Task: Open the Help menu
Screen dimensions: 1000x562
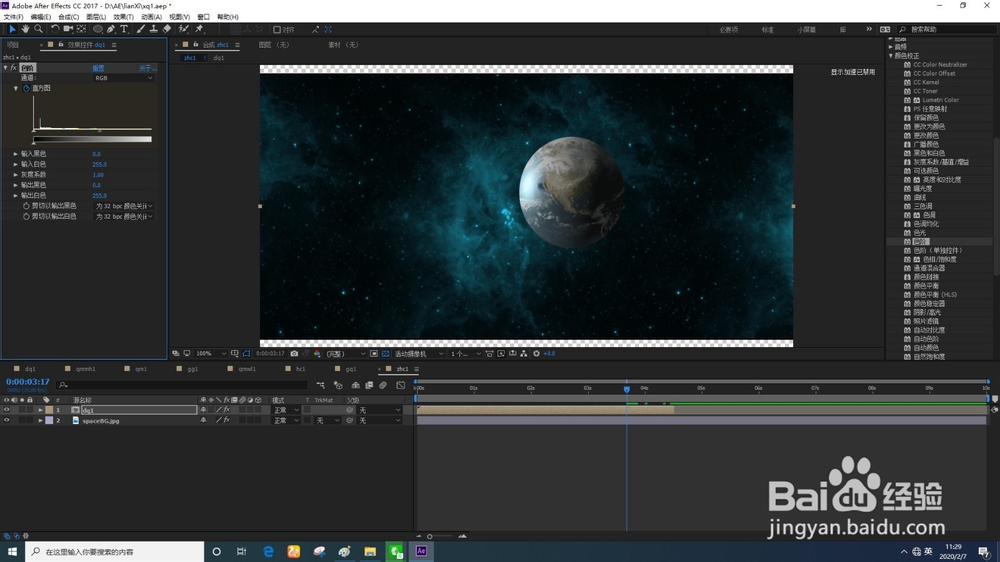Action: (x=228, y=17)
